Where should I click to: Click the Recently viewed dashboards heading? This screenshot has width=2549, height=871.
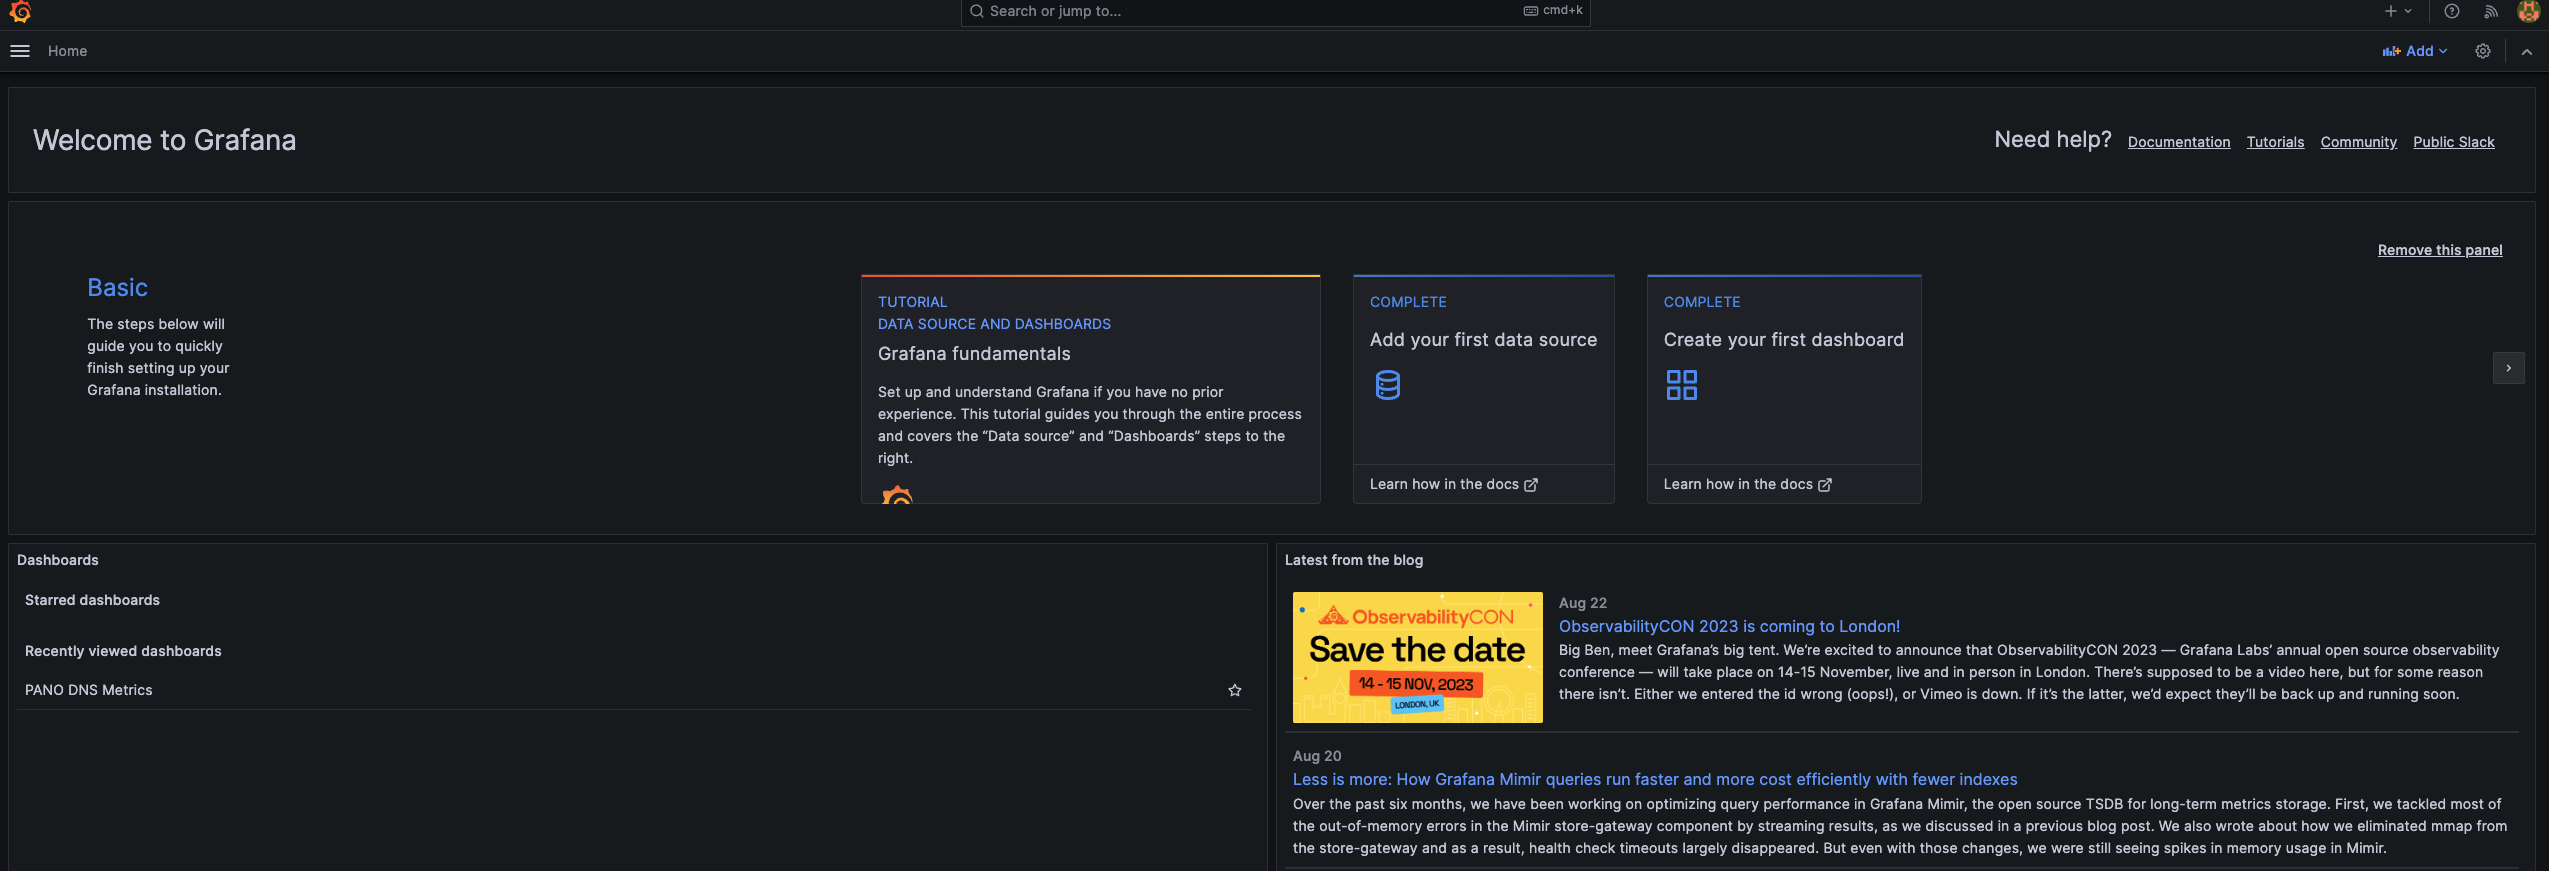click(x=123, y=651)
